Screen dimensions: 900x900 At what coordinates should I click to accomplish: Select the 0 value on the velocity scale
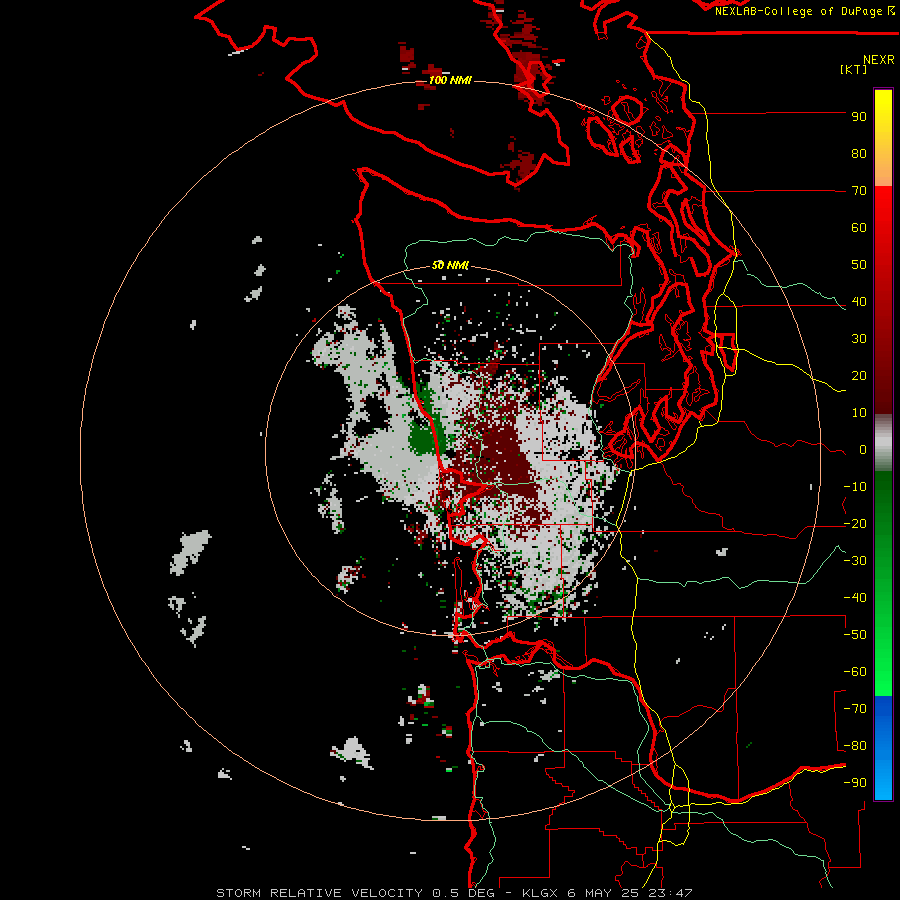(x=862, y=450)
